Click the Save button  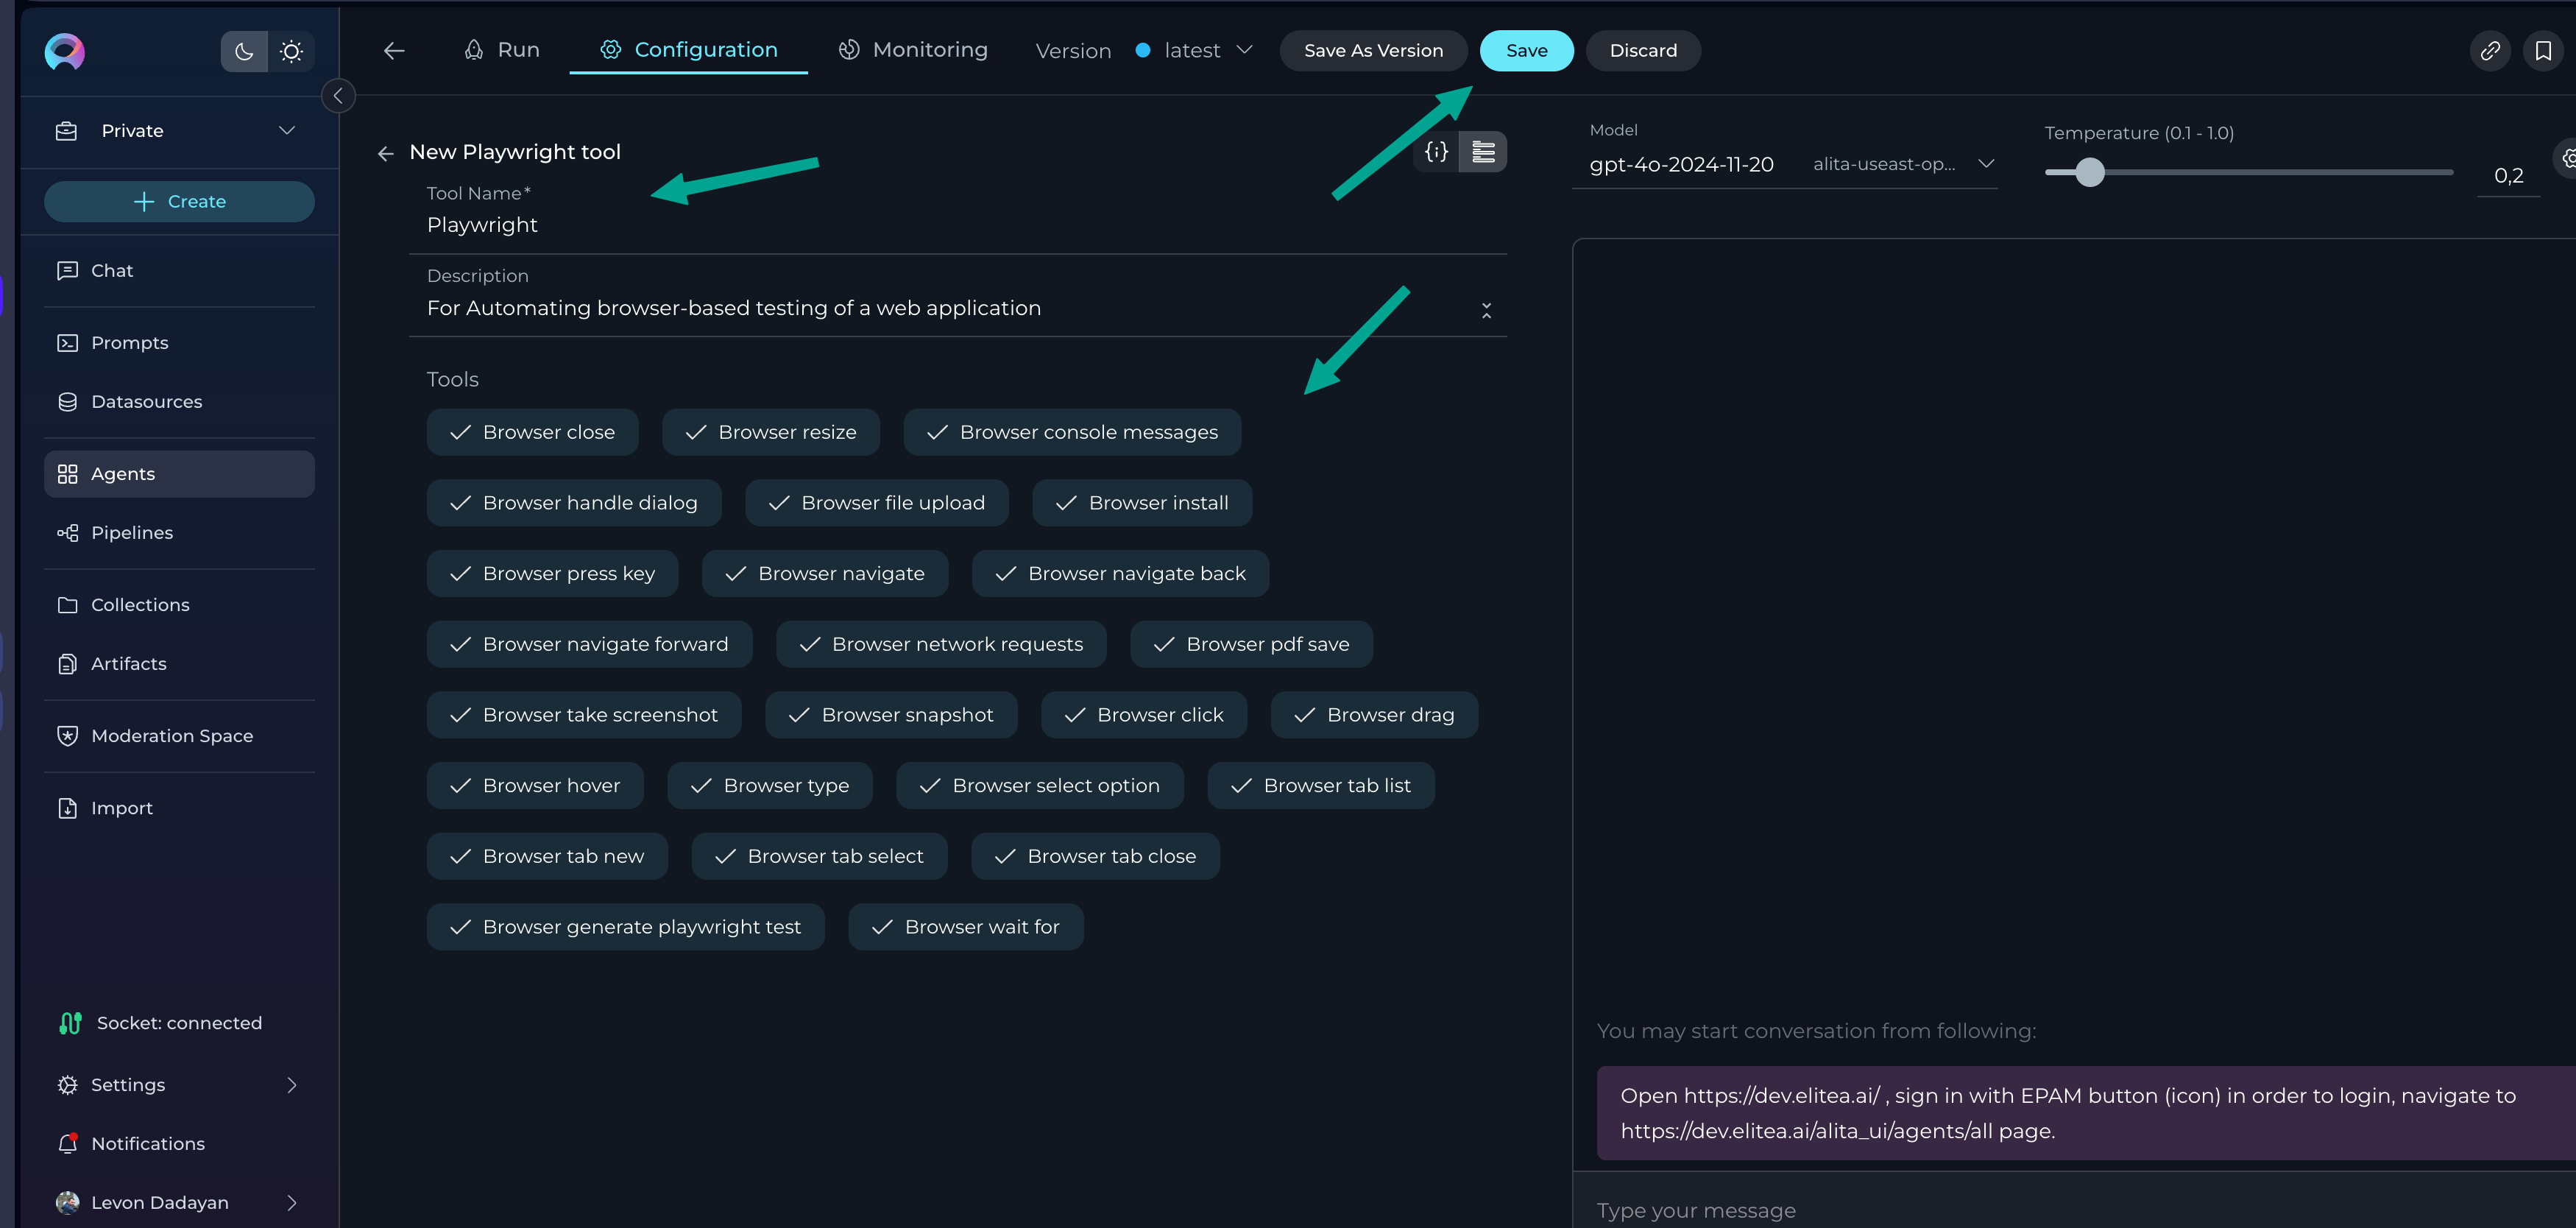pyautogui.click(x=1526, y=51)
